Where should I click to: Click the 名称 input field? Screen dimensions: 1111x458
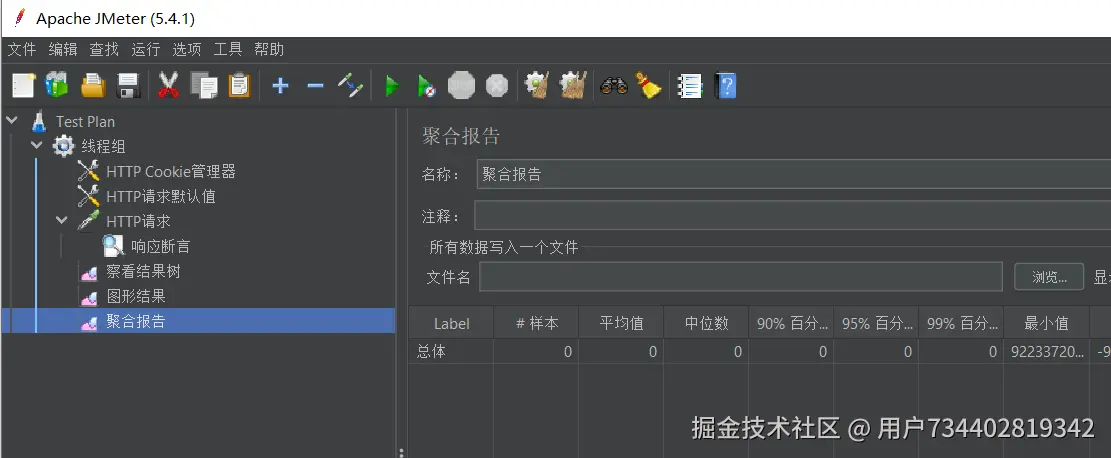(x=794, y=174)
